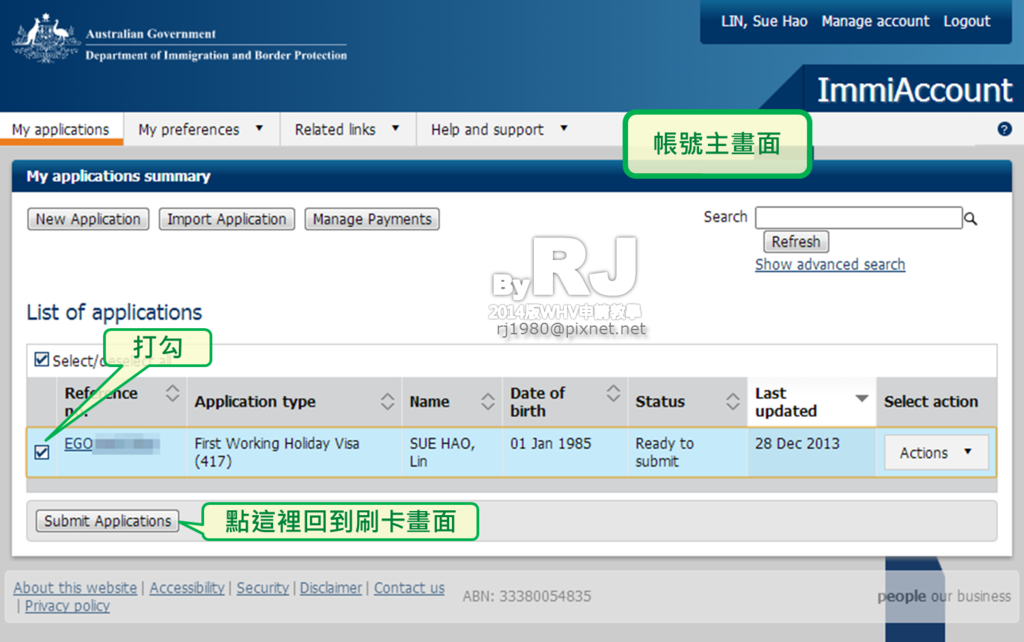The image size is (1024, 642).
Task: Click the search magnifier icon
Action: 970,219
